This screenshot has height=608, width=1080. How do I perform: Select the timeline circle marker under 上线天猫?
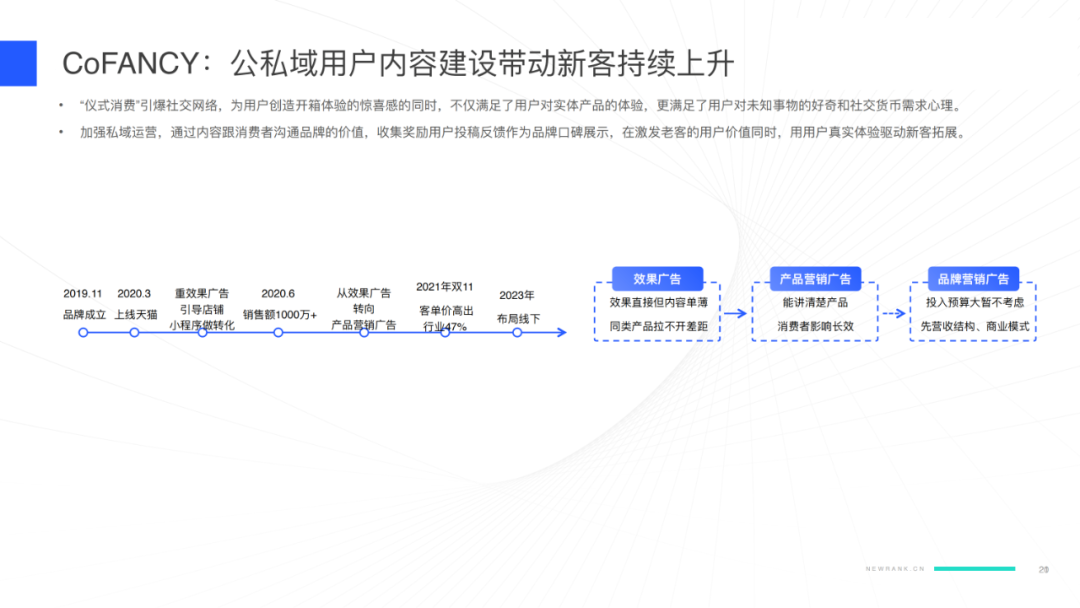[x=134, y=333]
